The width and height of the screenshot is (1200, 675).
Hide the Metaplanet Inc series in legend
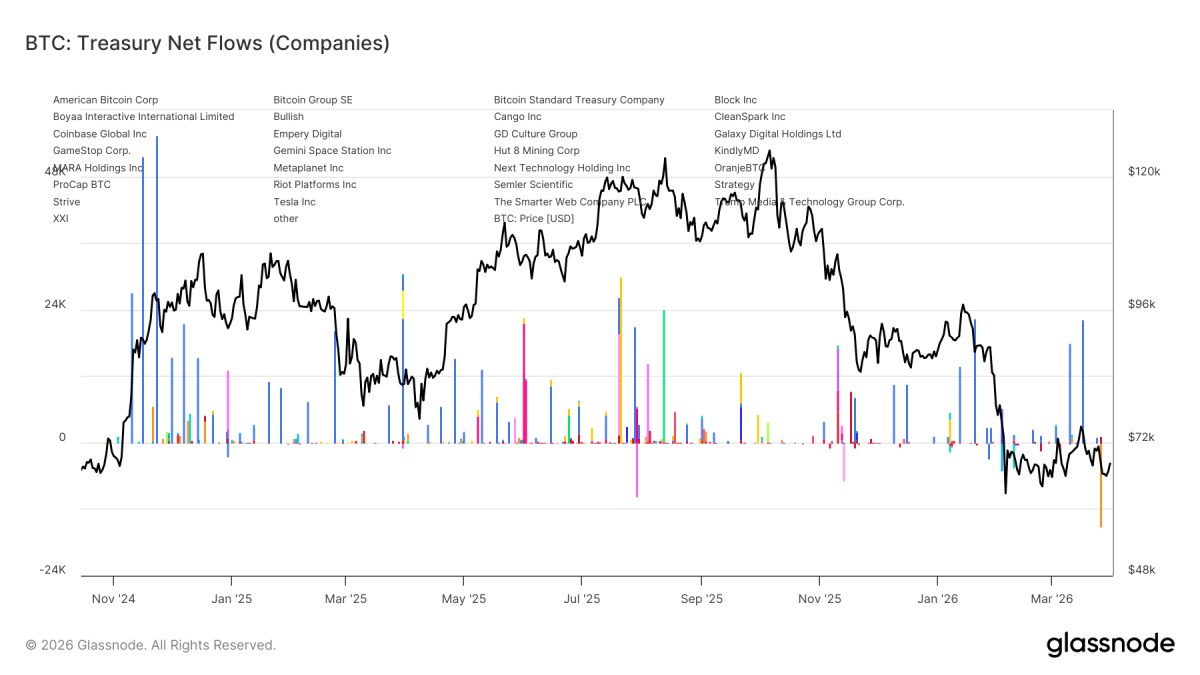(308, 167)
